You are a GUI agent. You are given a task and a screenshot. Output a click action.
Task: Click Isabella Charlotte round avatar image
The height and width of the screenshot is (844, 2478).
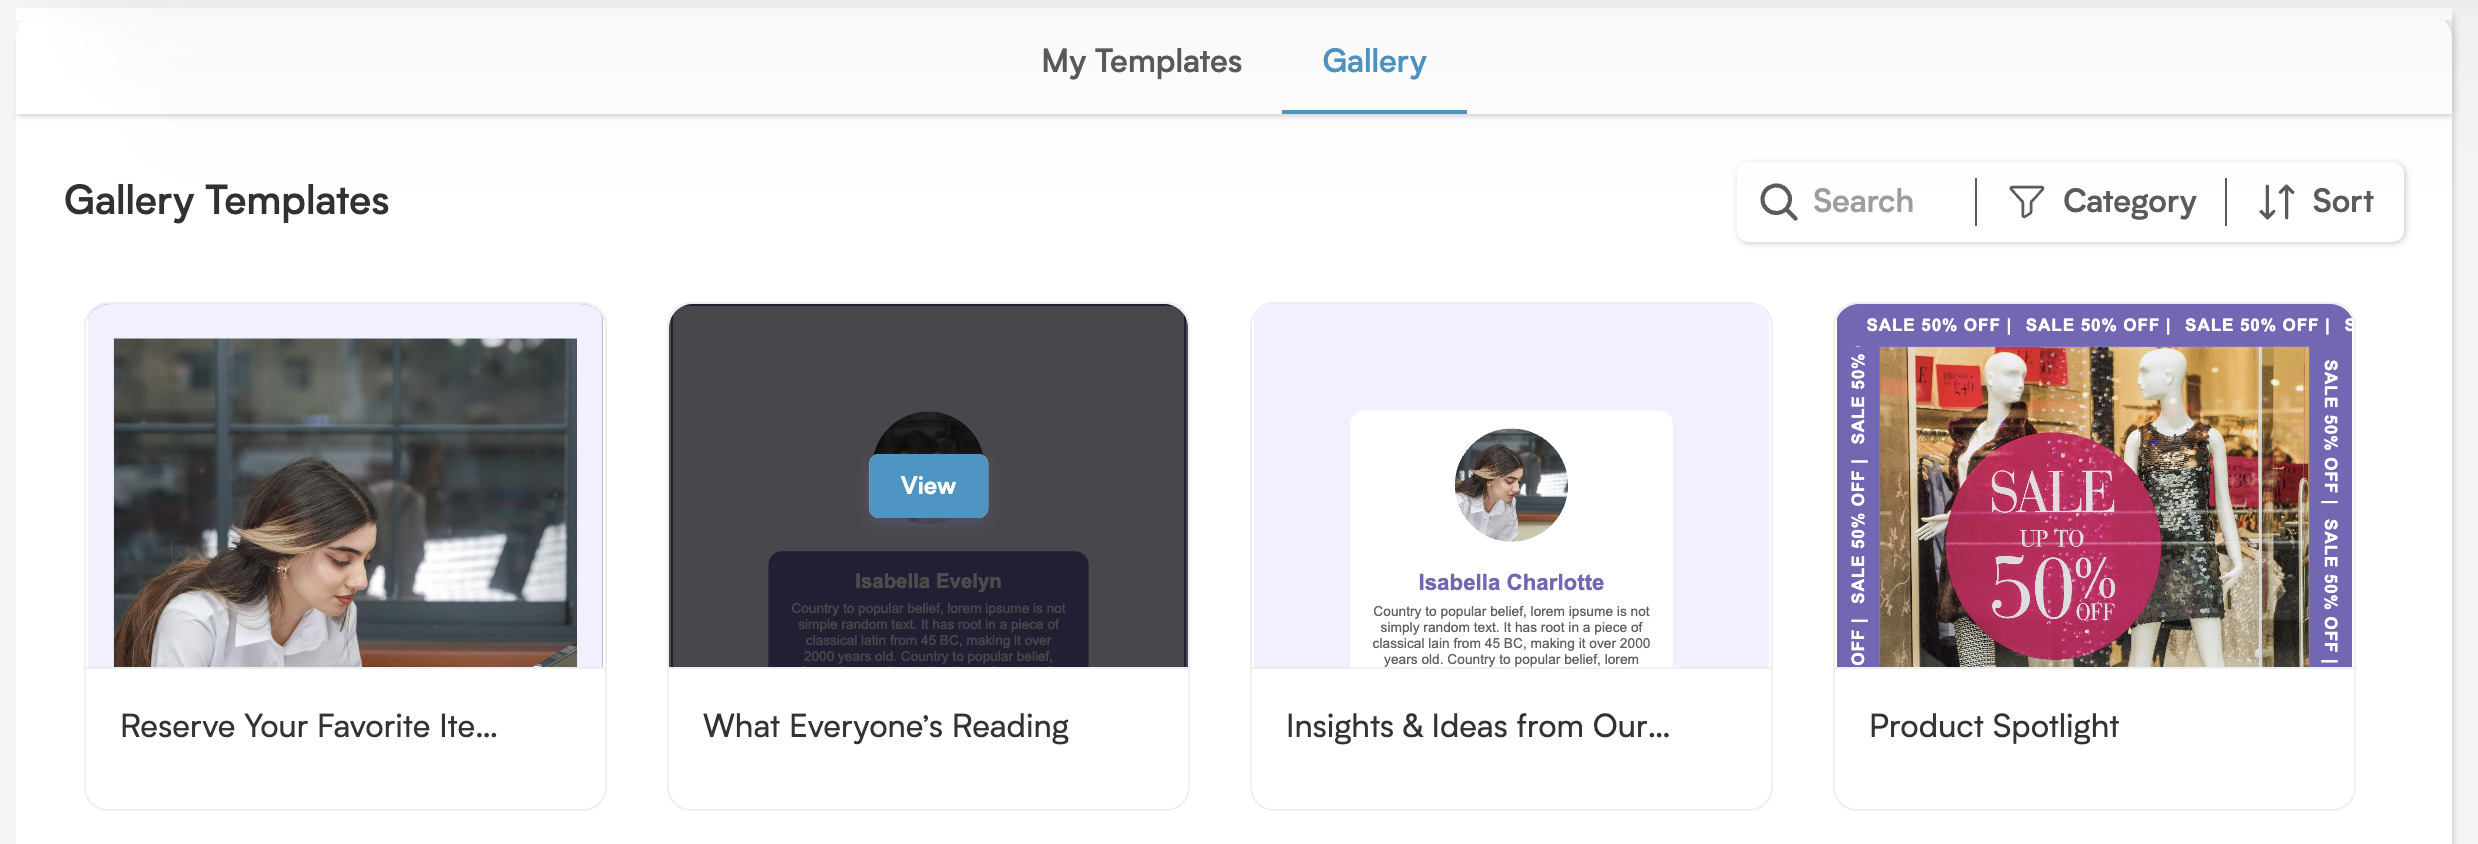(x=1511, y=485)
